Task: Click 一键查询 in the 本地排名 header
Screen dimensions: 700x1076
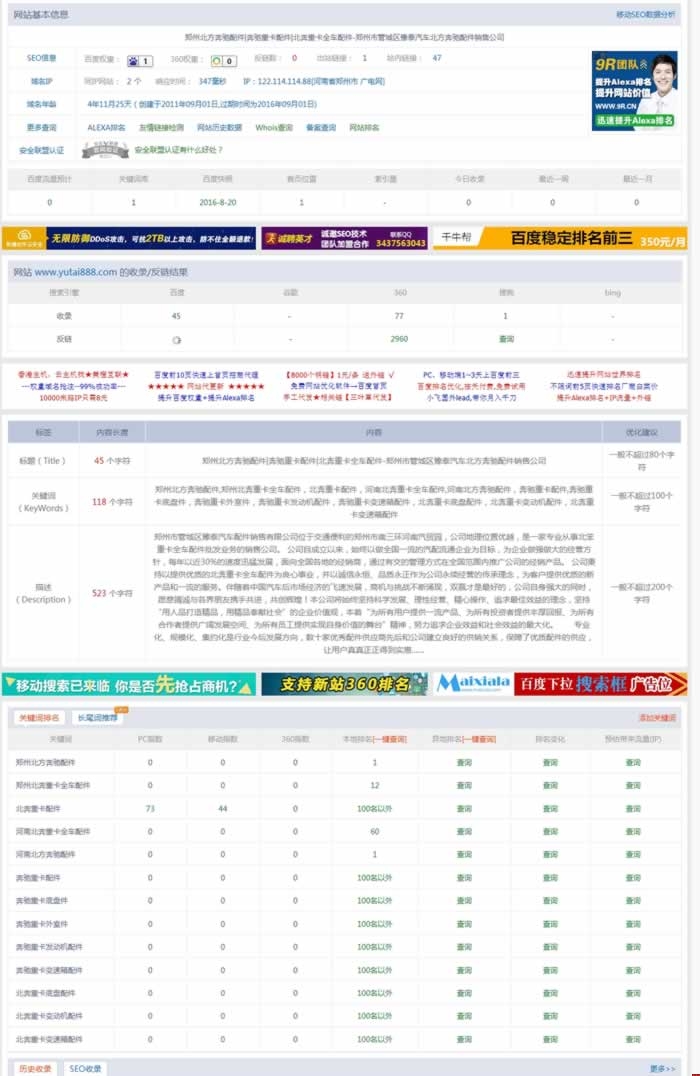Action: [x=389, y=739]
